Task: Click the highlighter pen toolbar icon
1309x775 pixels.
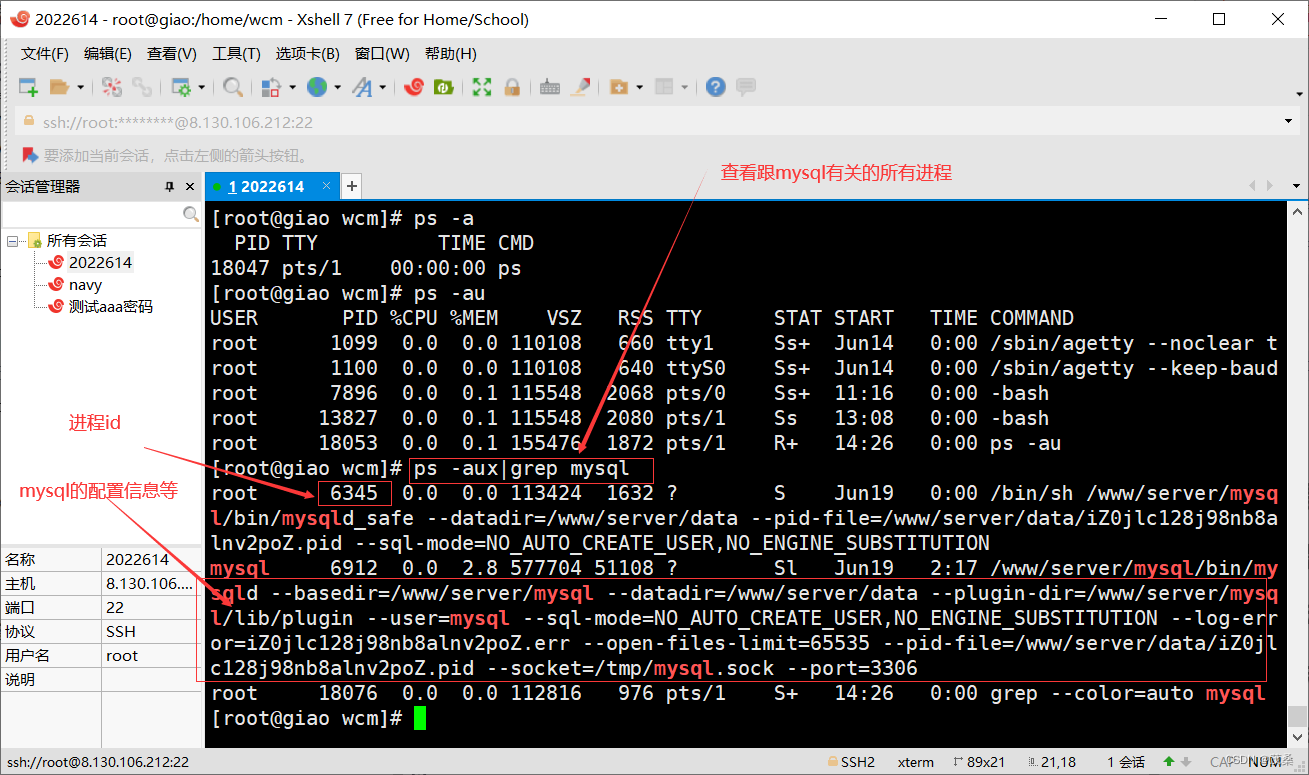Action: click(x=580, y=87)
